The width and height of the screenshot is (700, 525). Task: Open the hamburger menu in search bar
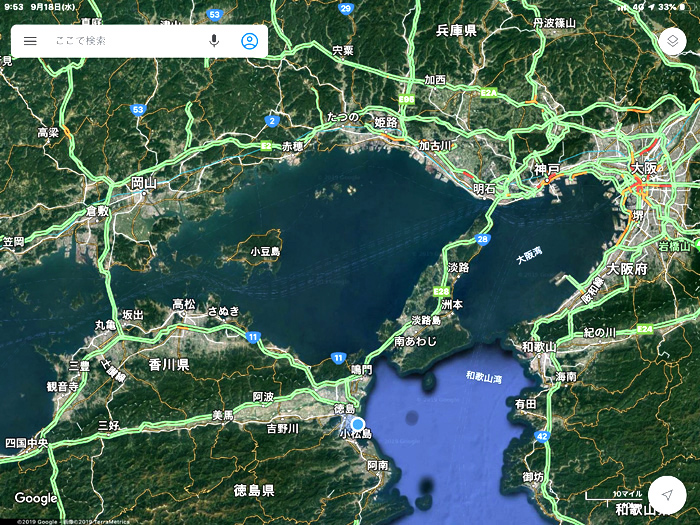30,41
